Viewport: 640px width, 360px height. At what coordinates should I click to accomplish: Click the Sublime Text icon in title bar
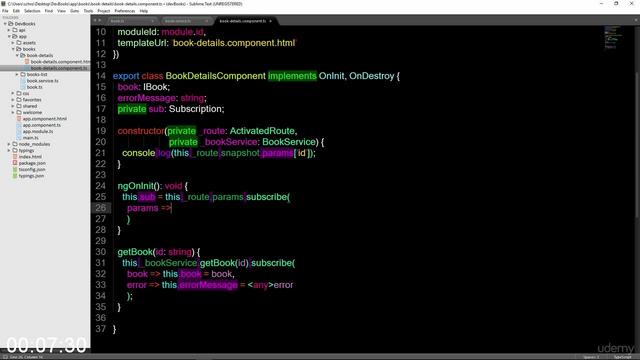tap(4, 4)
